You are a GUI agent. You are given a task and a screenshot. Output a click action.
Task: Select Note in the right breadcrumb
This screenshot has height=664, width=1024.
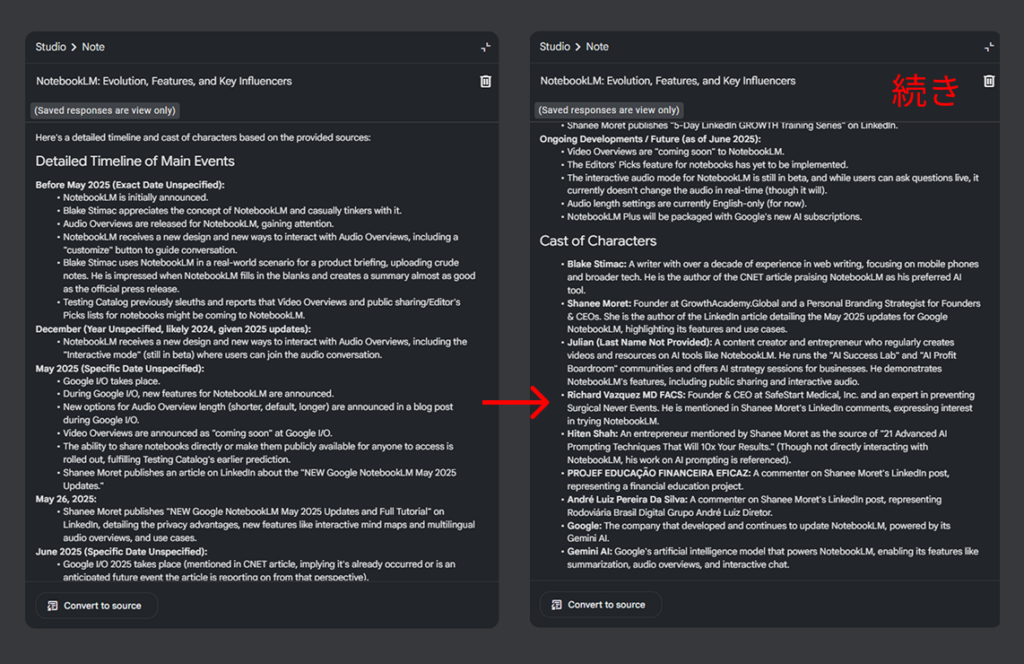pos(597,47)
